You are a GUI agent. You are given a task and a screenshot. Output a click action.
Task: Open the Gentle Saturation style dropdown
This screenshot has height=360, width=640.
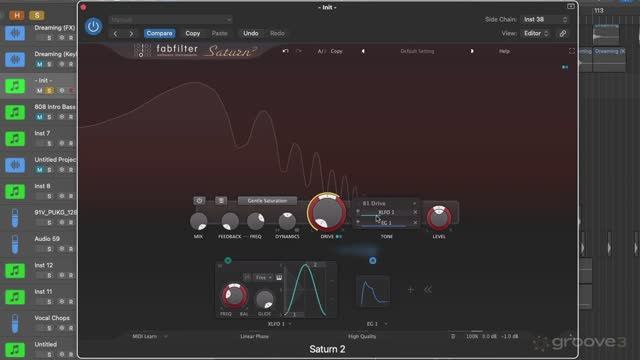(267, 201)
